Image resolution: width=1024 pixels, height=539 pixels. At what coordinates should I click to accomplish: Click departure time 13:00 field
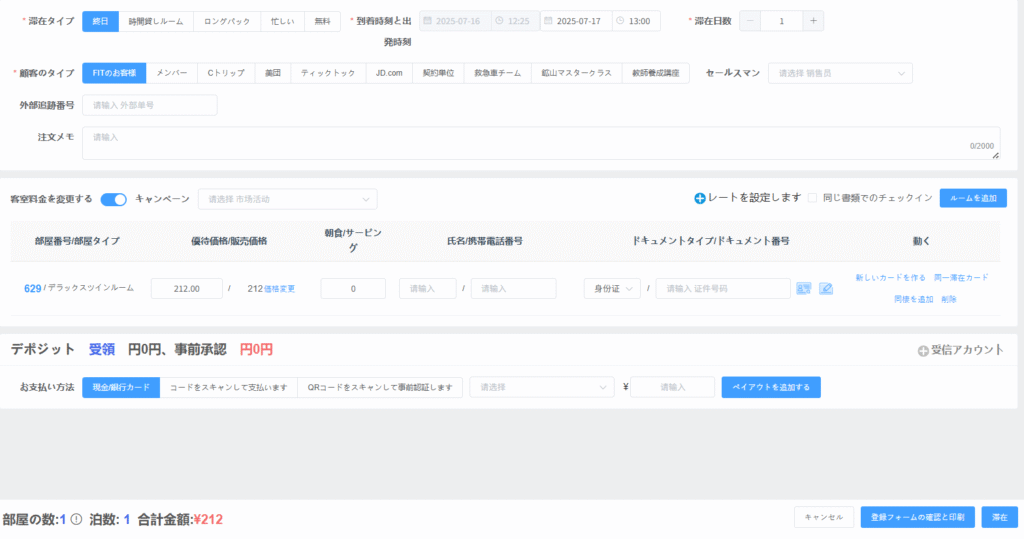click(x=636, y=21)
